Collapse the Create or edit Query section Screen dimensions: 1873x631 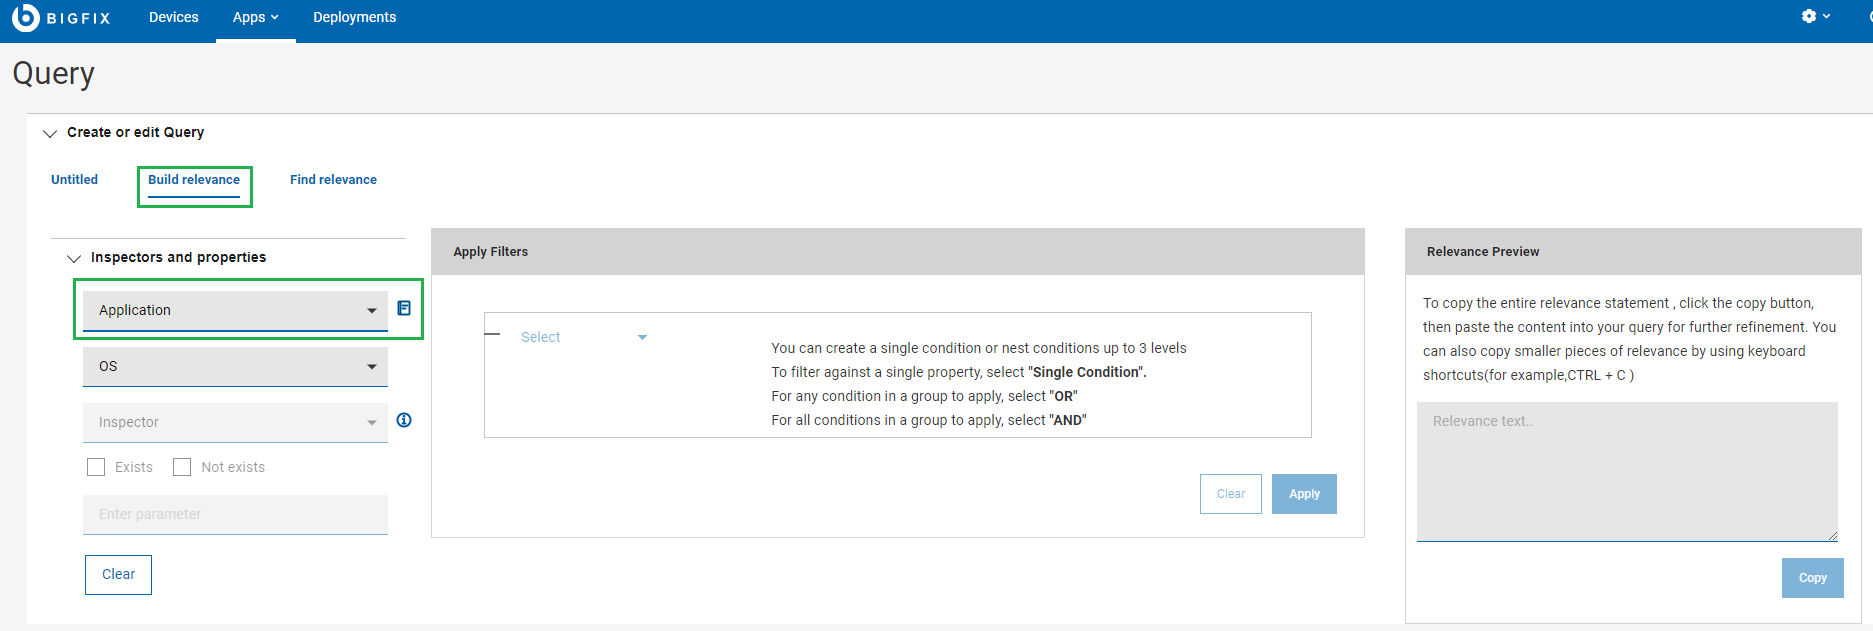coord(50,133)
